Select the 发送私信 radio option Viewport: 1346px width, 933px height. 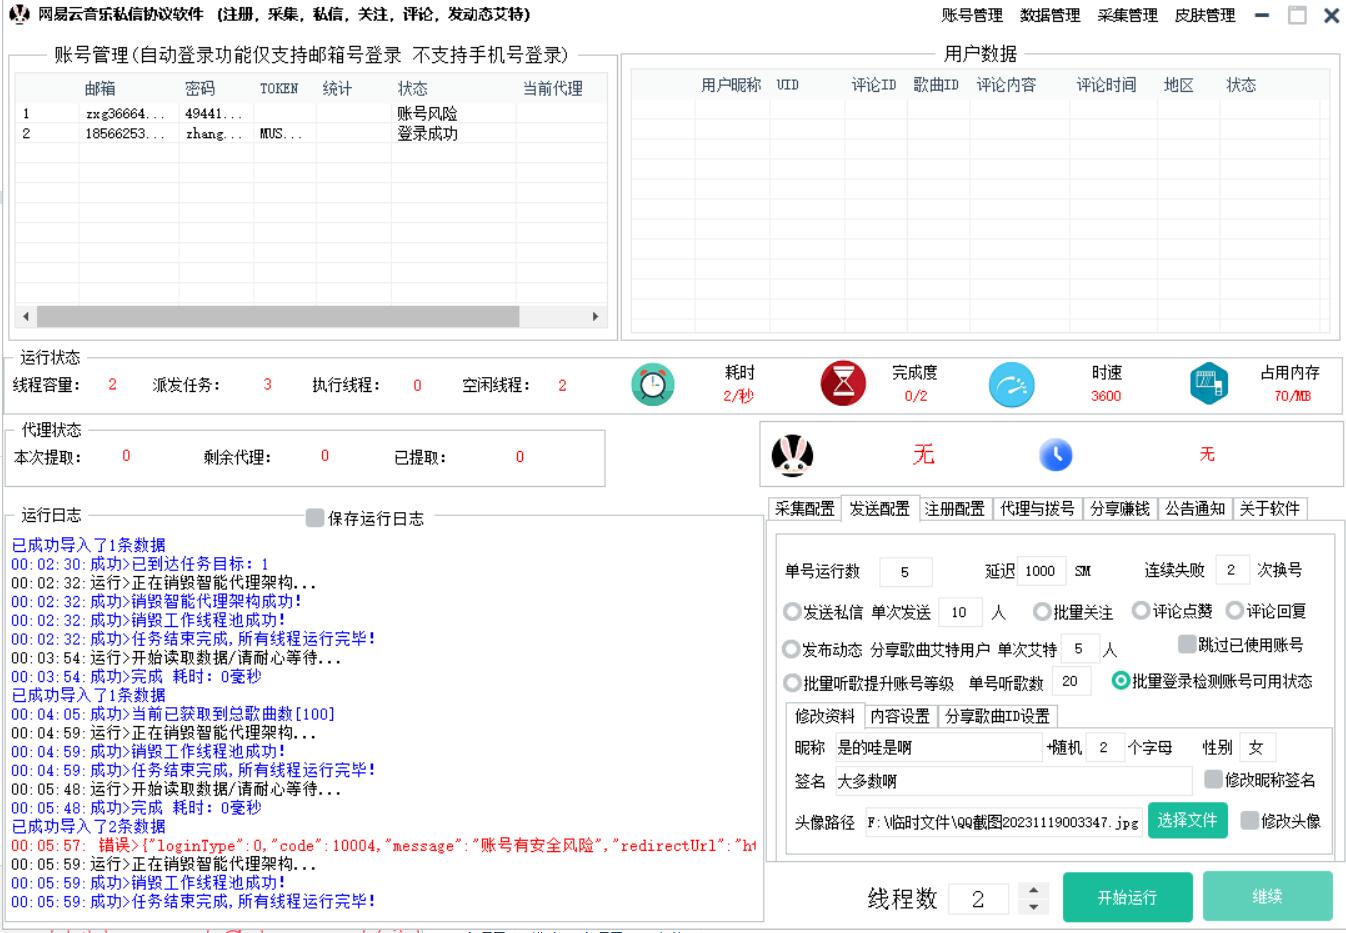click(792, 612)
